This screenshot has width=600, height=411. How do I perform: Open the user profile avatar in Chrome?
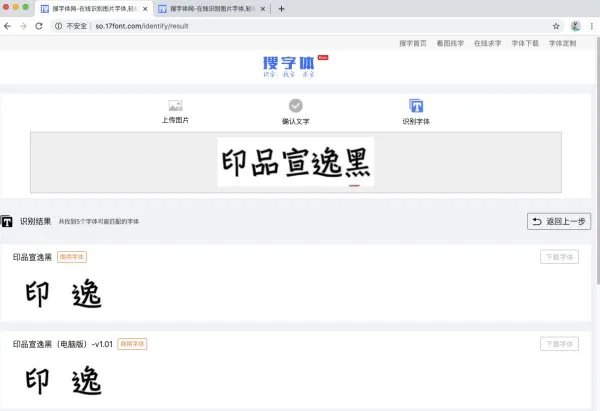coord(576,26)
